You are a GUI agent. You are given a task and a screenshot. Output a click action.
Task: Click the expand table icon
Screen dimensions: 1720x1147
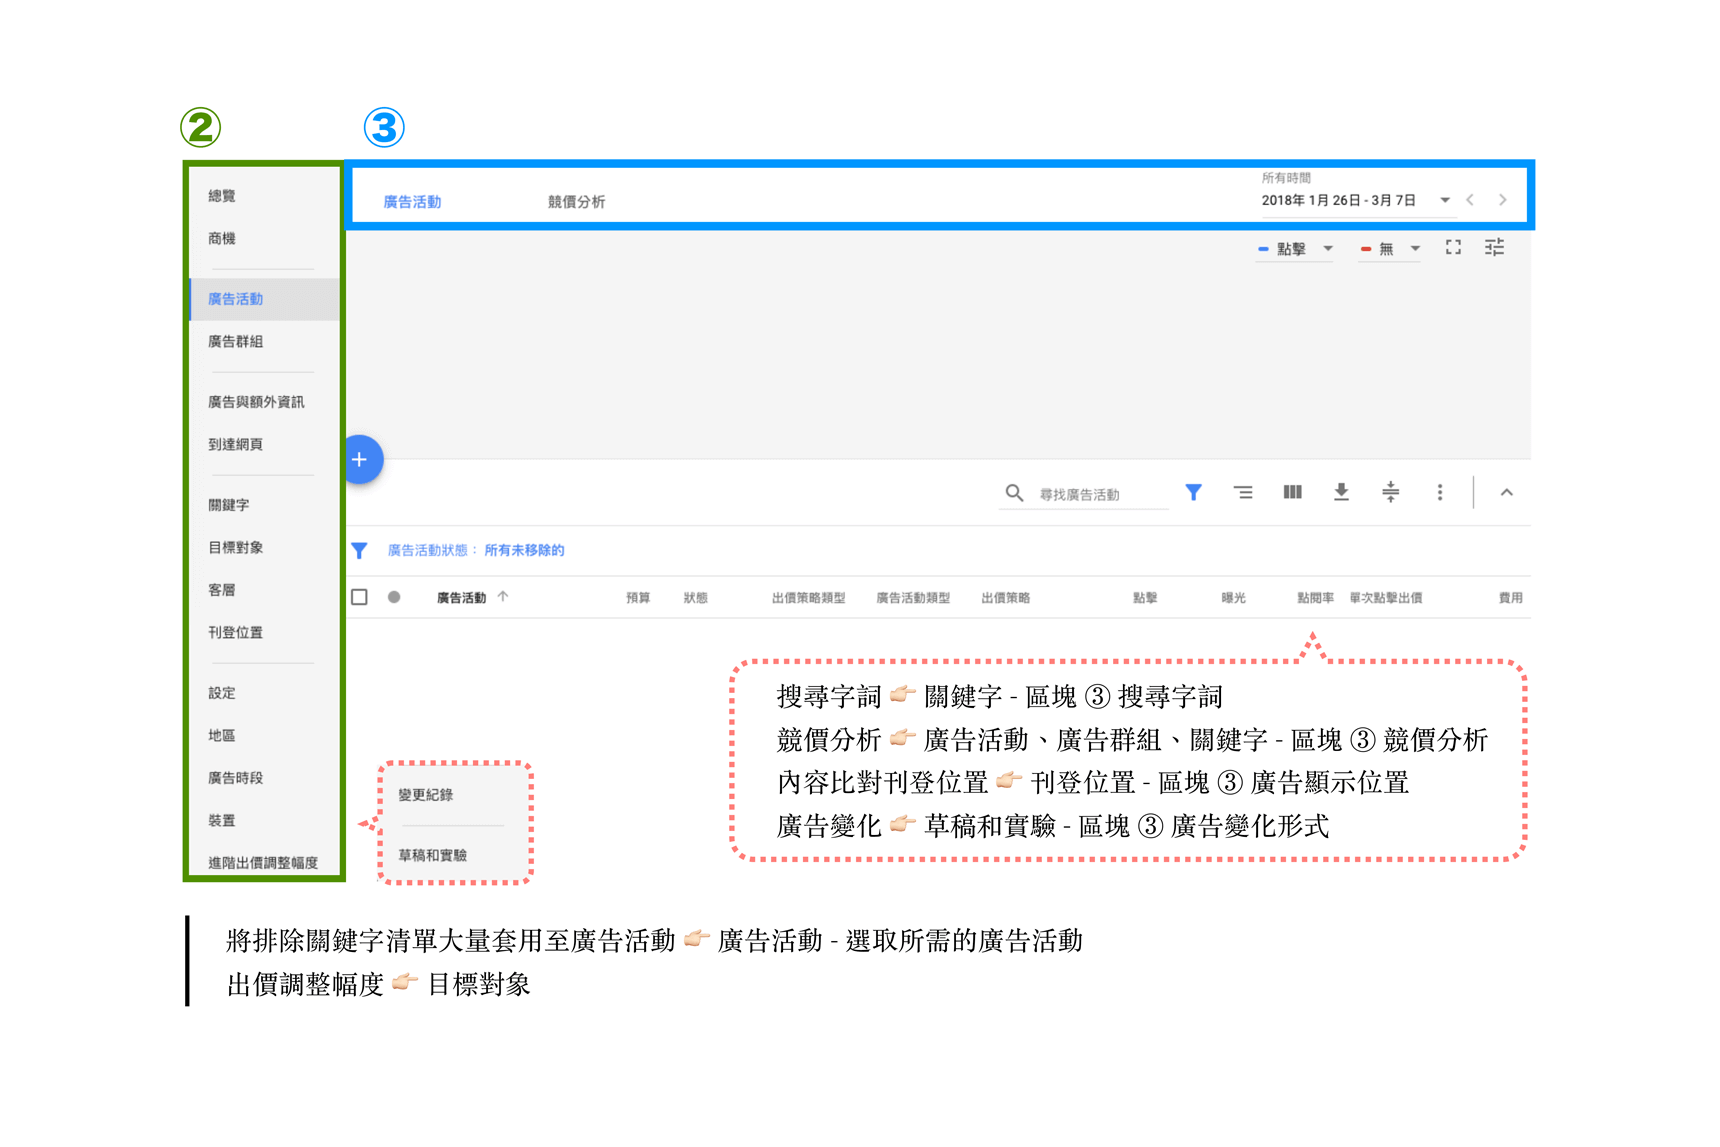[1390, 492]
